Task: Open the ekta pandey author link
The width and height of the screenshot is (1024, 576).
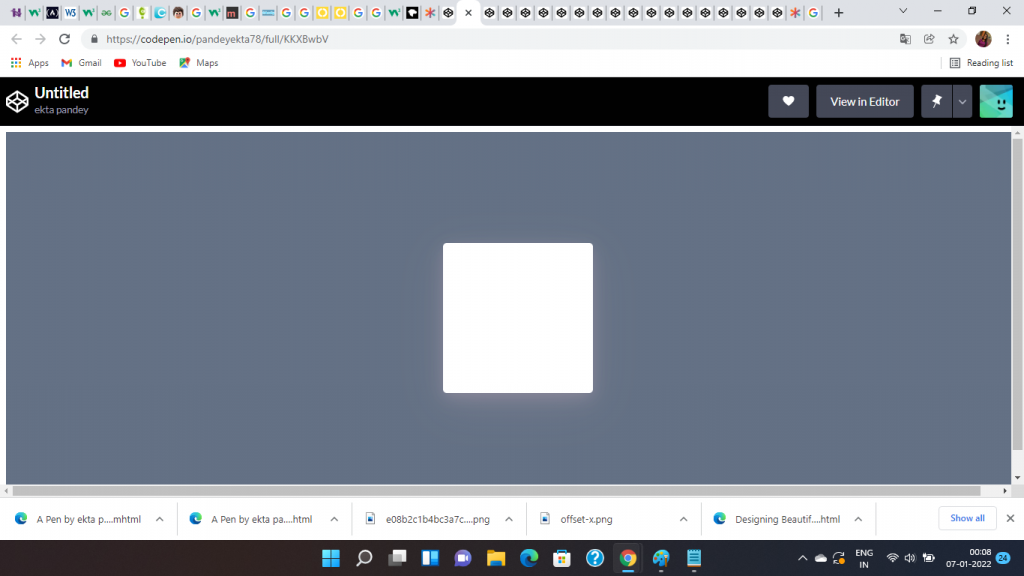Action: [61, 110]
